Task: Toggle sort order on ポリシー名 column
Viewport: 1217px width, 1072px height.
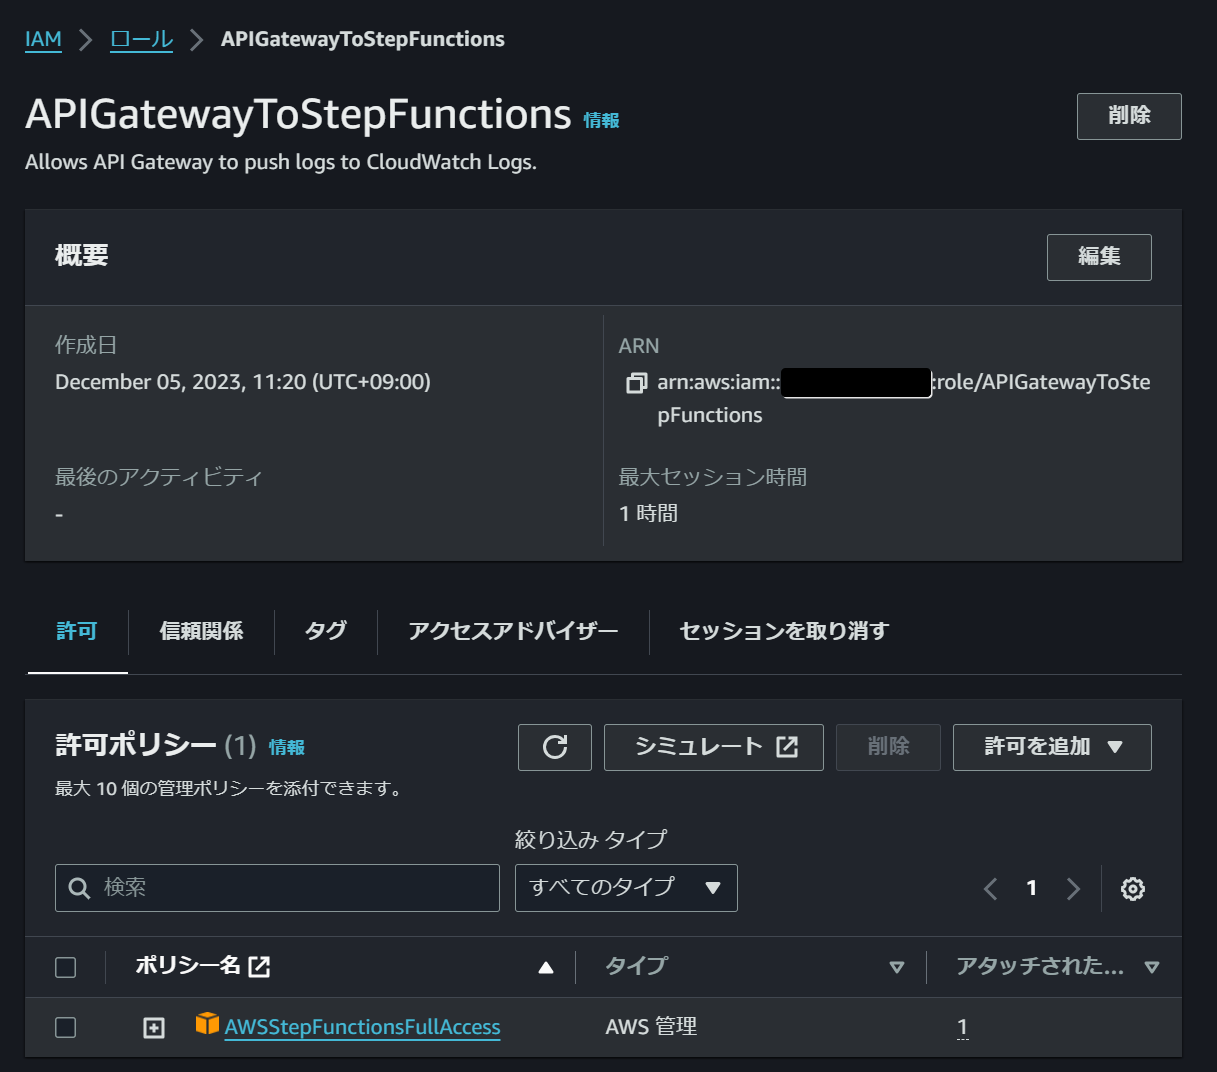Action: (x=545, y=967)
